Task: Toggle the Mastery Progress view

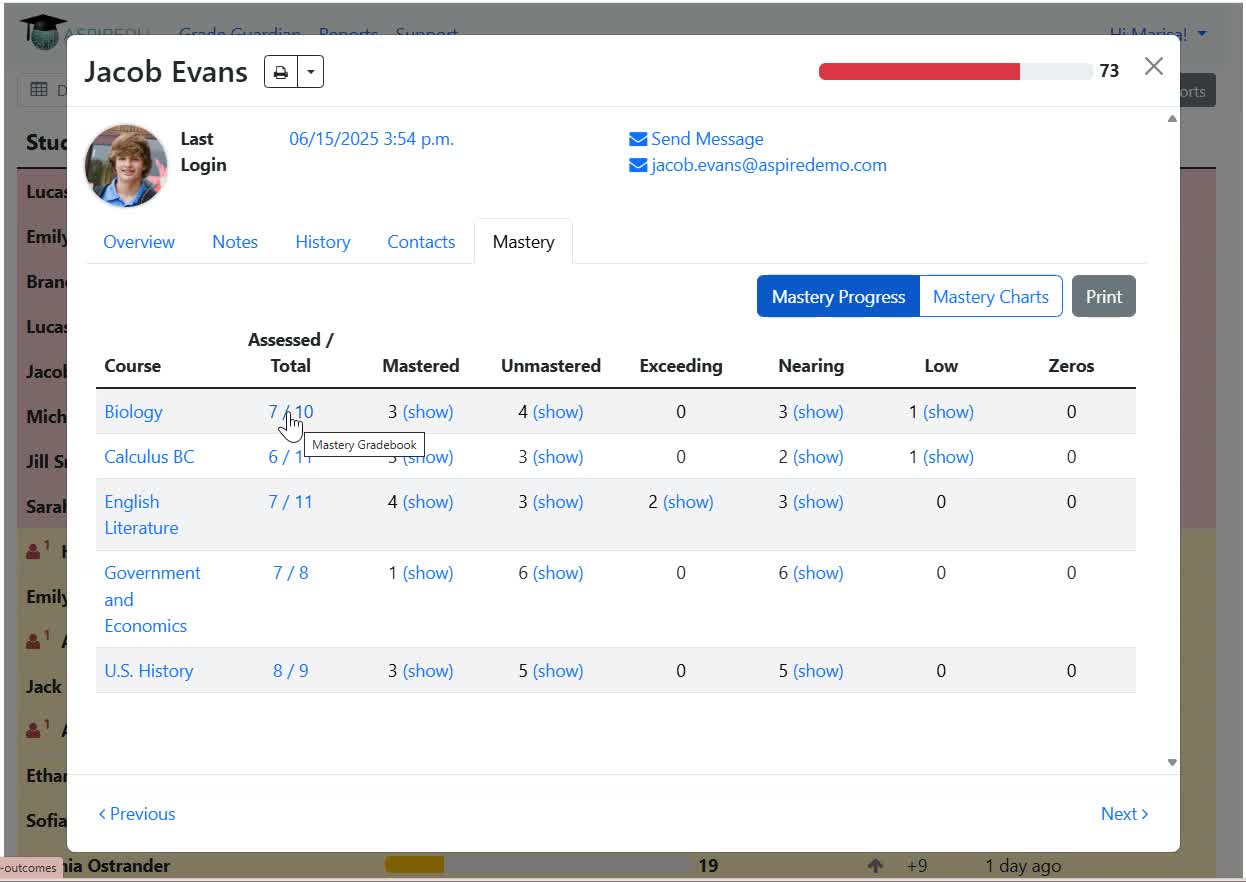Action: pyautogui.click(x=838, y=297)
